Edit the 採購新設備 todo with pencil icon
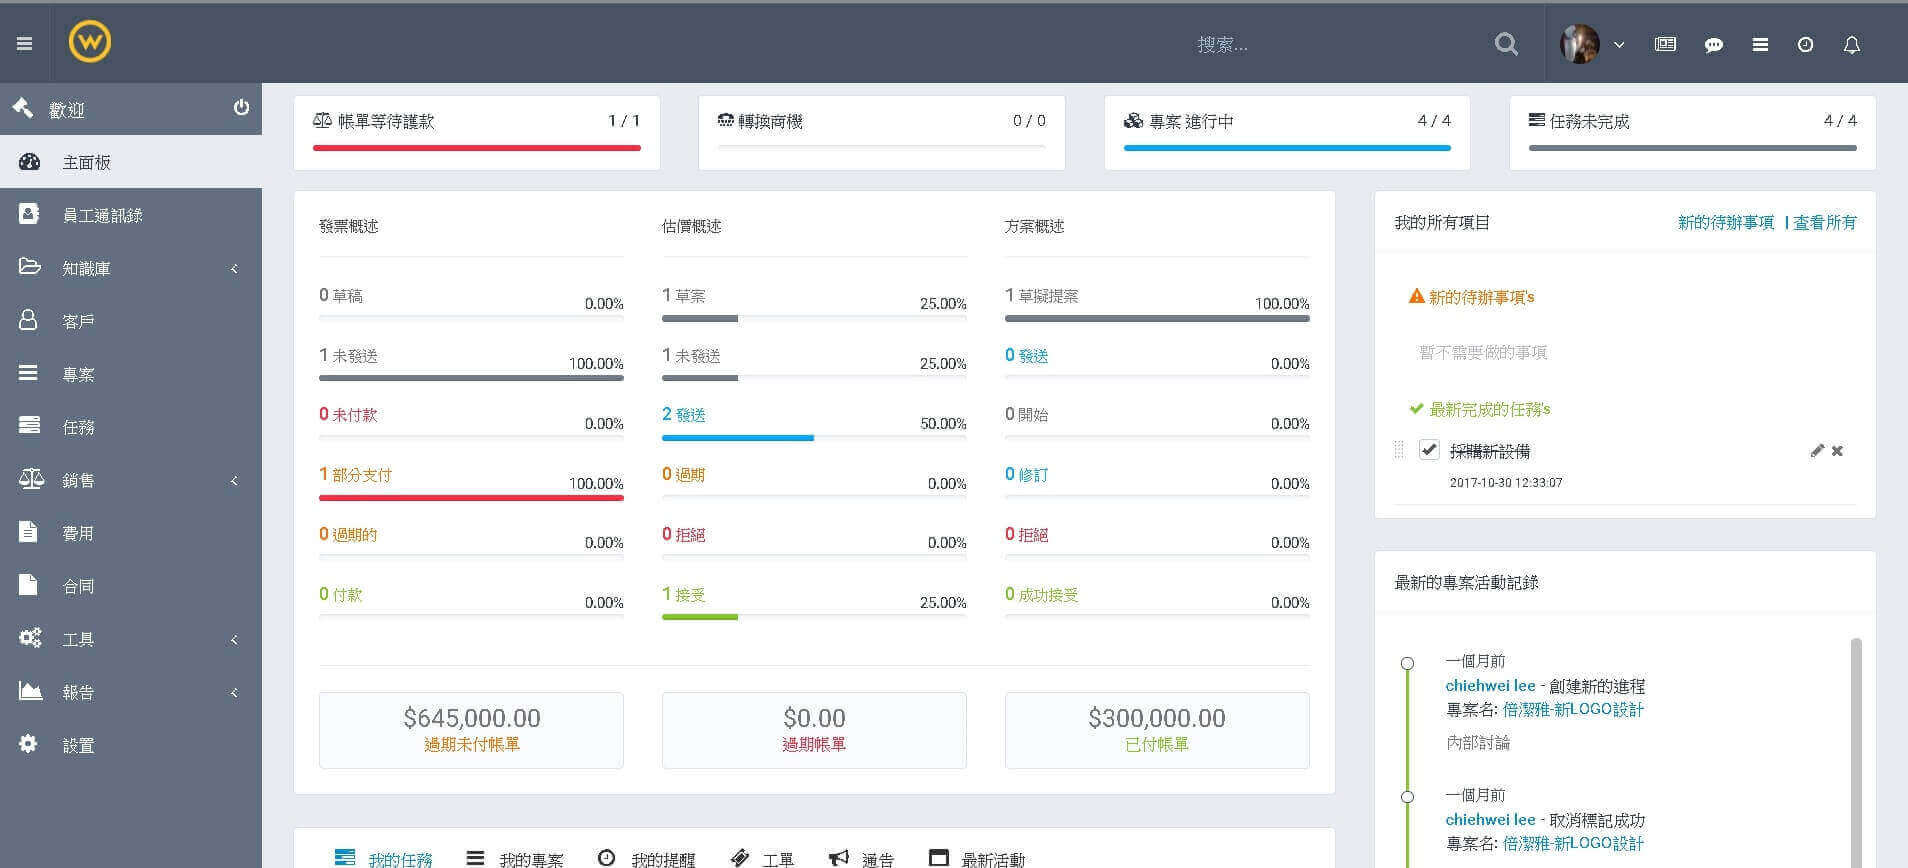The width and height of the screenshot is (1908, 868). [1817, 451]
